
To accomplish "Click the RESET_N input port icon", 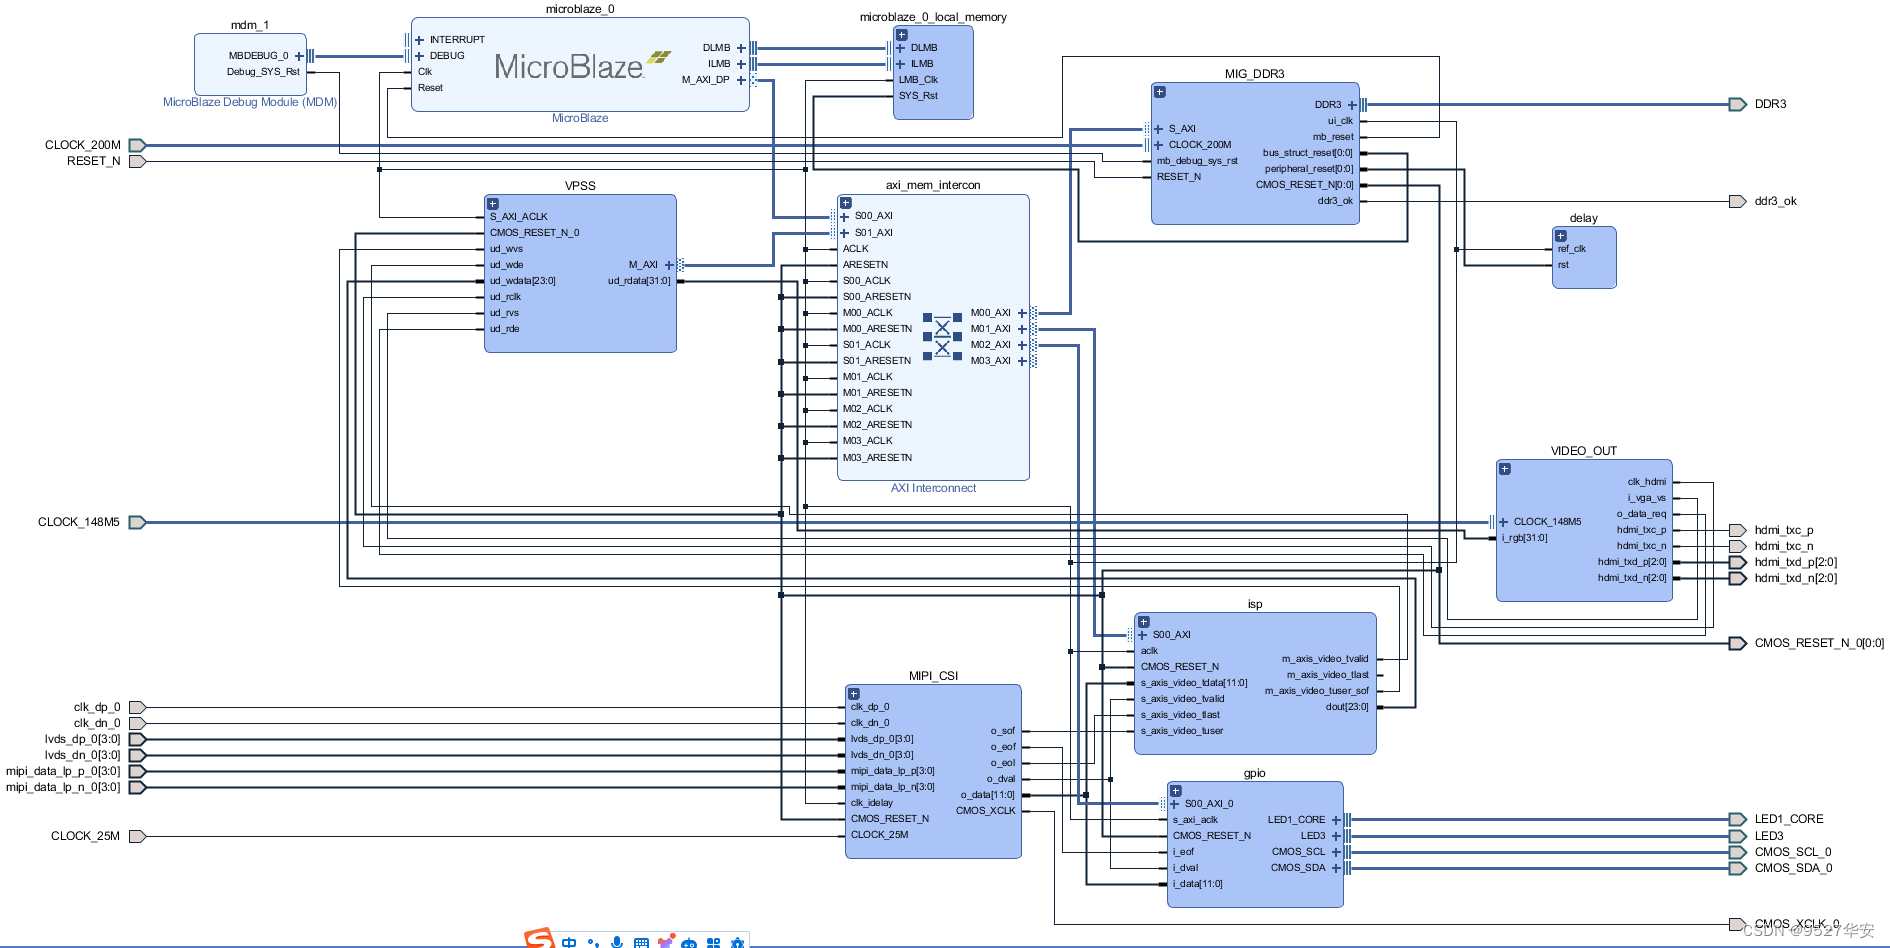I will (137, 161).
